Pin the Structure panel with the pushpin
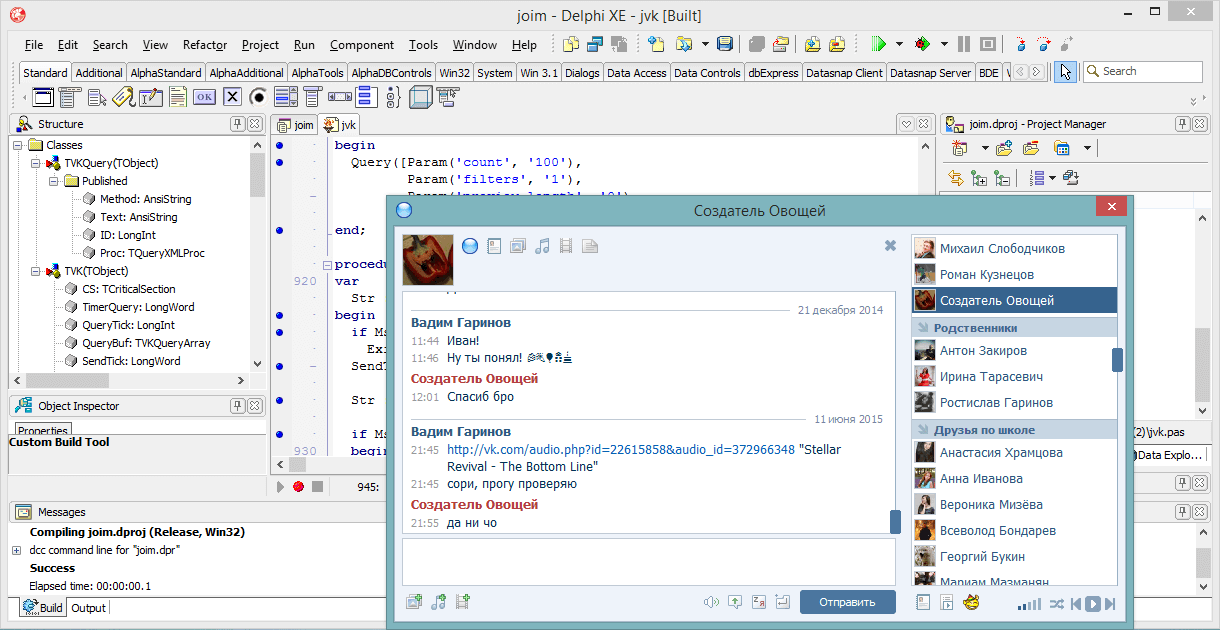Viewport: 1220px width, 630px height. (237, 124)
